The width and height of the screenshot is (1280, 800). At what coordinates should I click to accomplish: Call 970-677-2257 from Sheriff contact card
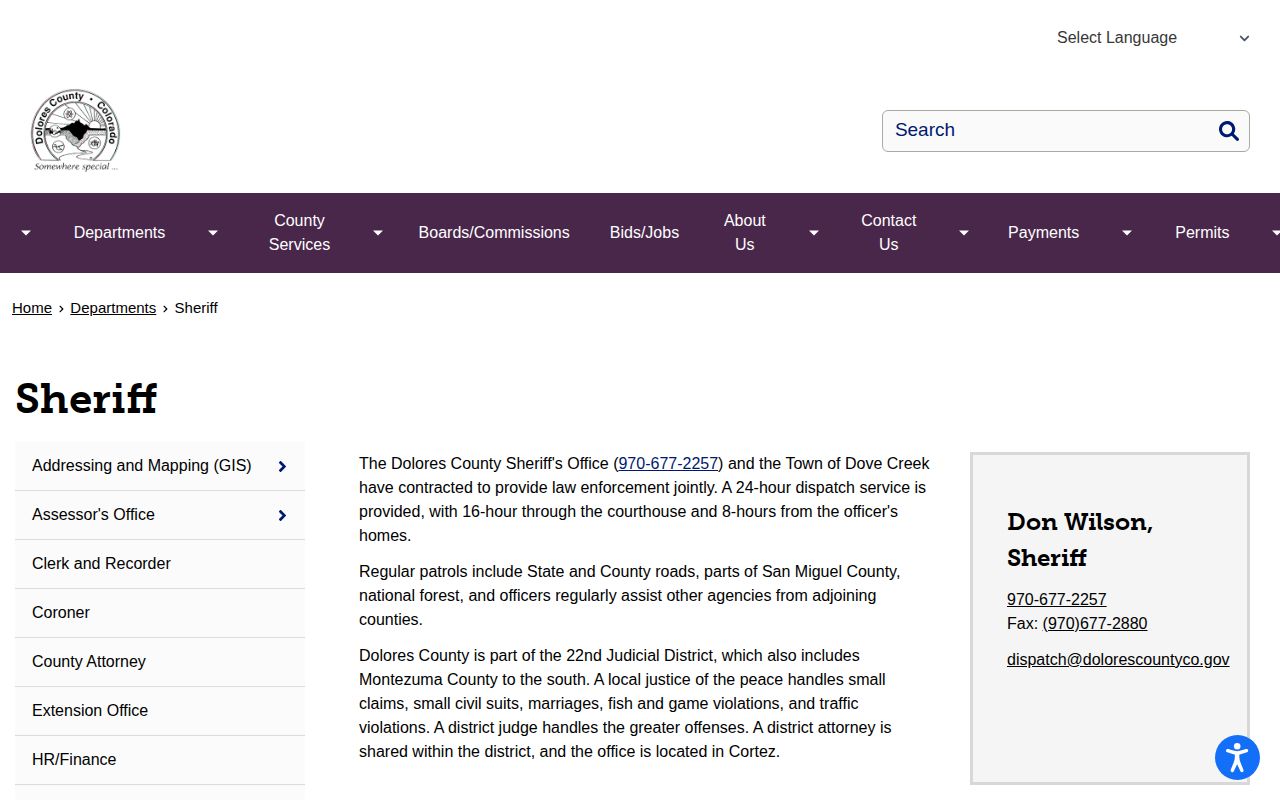pos(1056,600)
